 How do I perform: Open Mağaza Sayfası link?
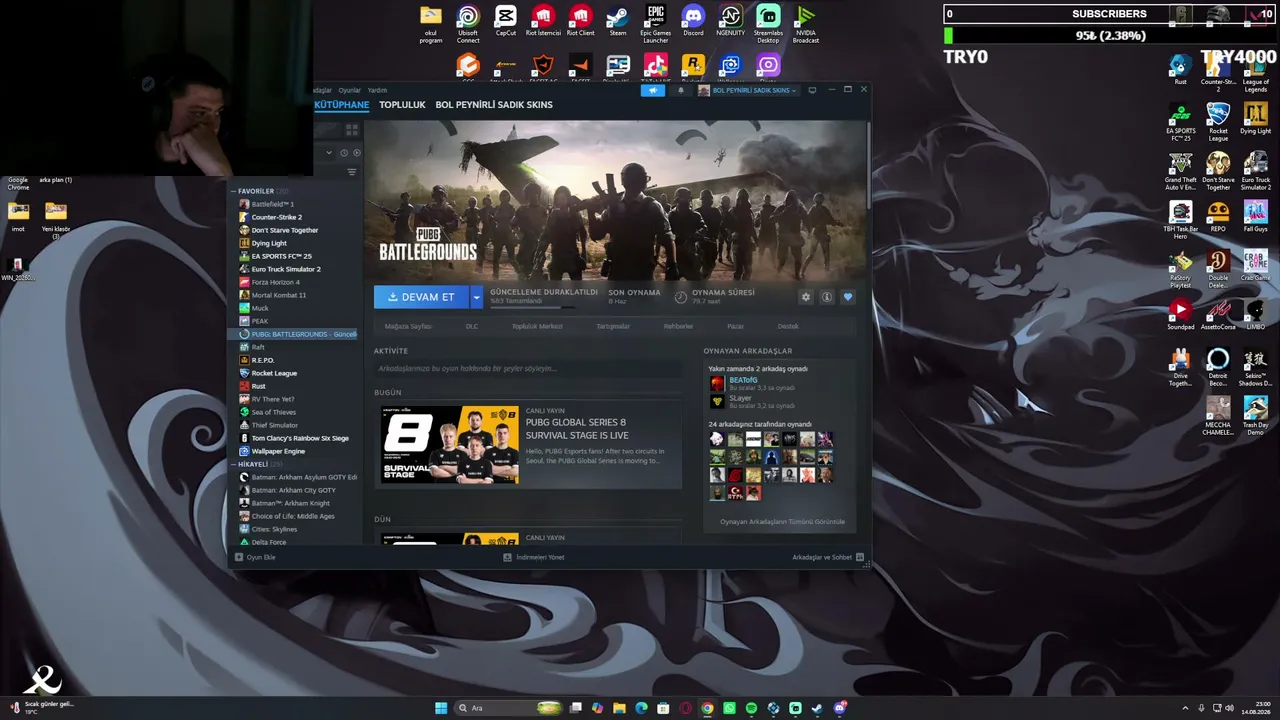coord(408,326)
